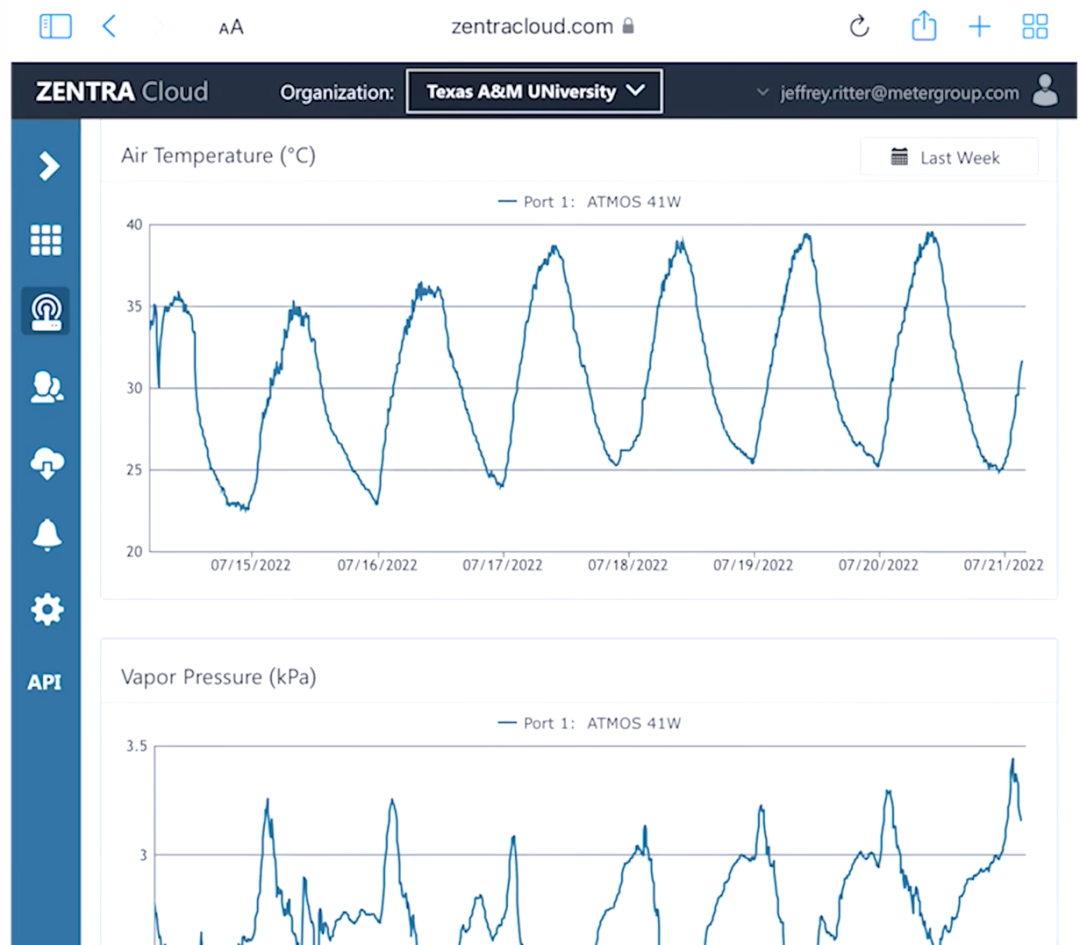Open settings gear icon in sidebar

click(x=47, y=609)
